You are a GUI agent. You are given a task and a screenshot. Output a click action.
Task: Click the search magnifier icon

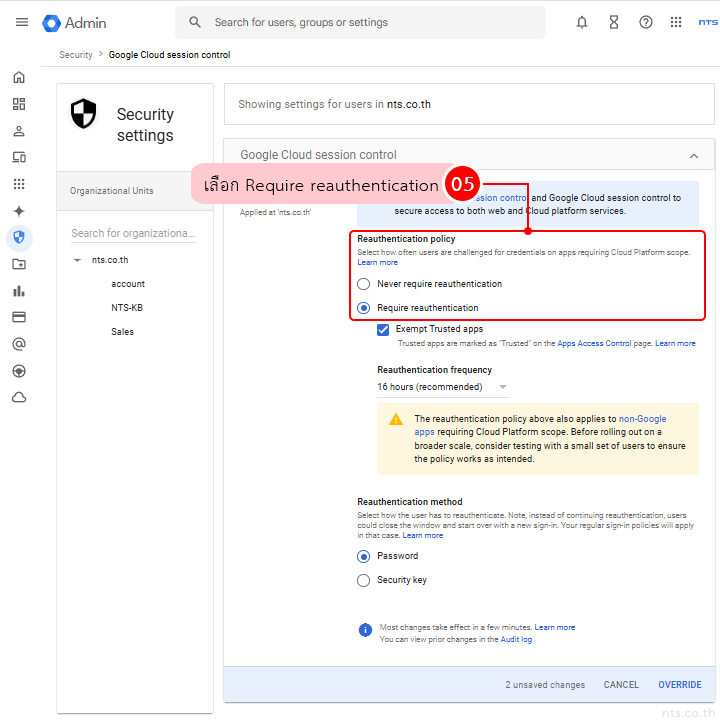195,22
